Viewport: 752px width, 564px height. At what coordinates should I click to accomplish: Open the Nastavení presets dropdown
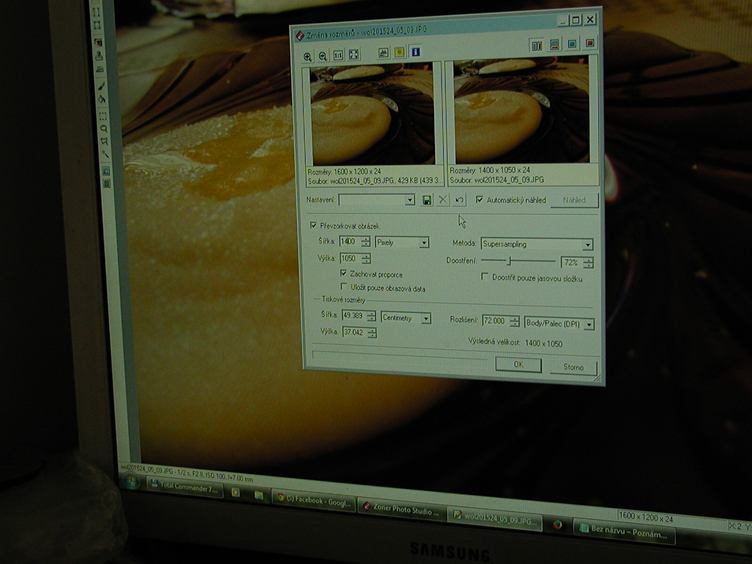point(410,200)
